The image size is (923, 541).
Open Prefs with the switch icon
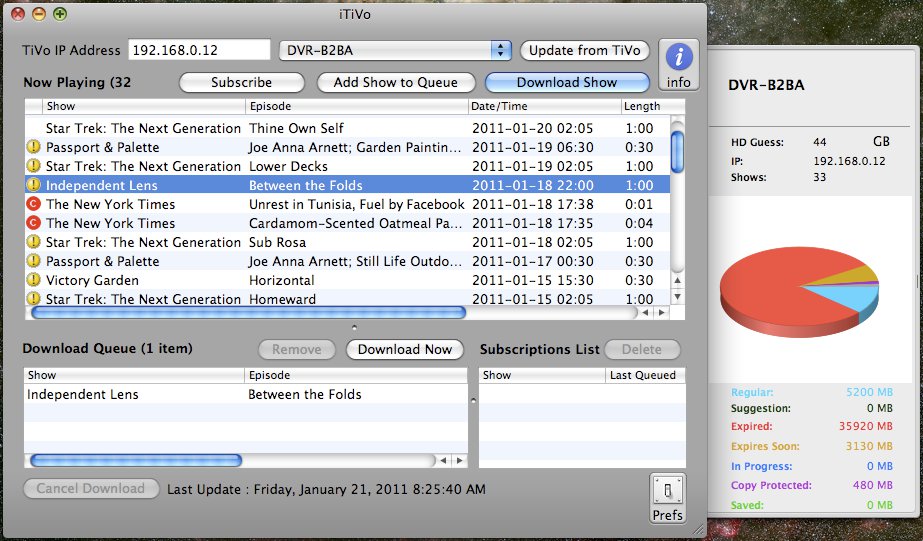tap(668, 498)
